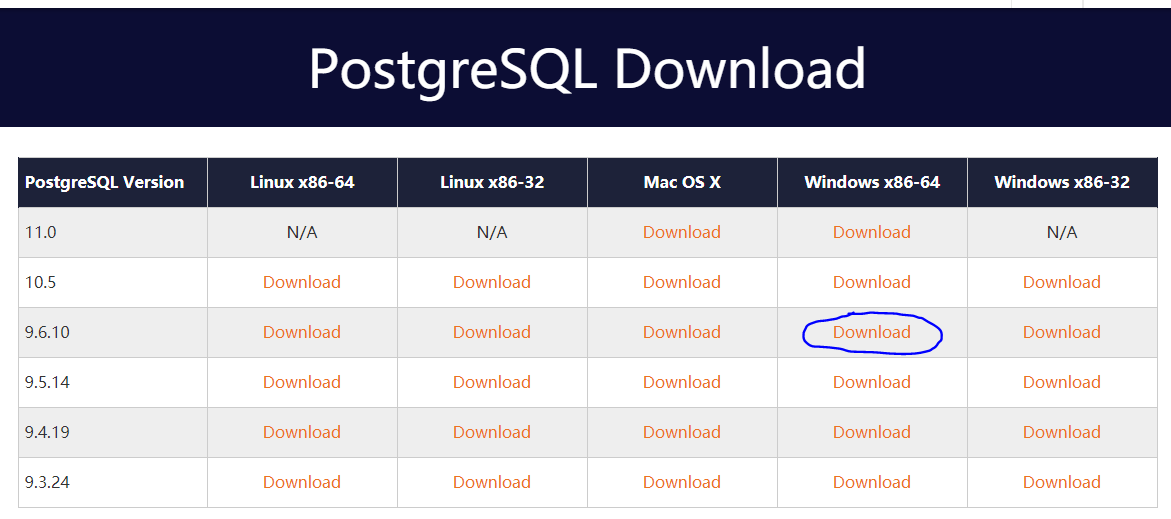Click N/A under Linux x86-64 for 11.0
The image size is (1171, 519).
coord(302,232)
